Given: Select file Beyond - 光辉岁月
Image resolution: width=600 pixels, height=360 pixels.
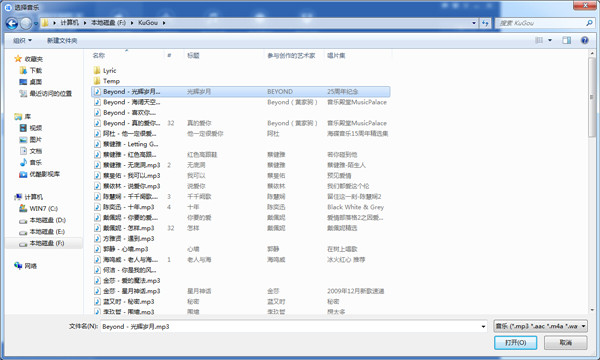Looking at the screenshot, I should pos(241,91).
